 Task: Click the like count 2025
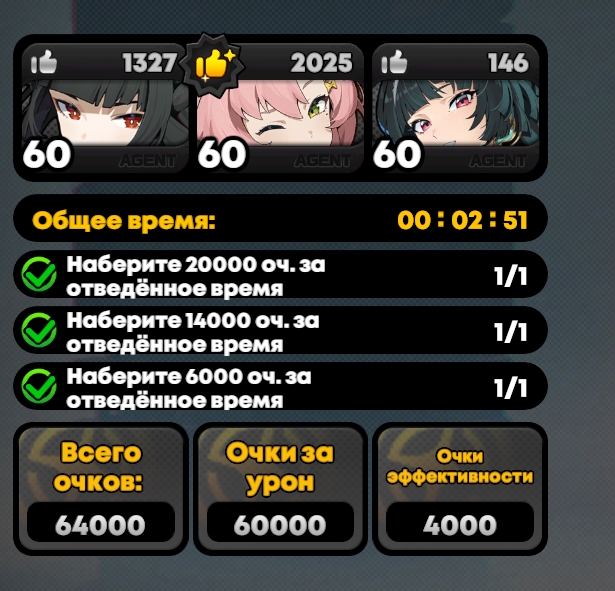321,63
